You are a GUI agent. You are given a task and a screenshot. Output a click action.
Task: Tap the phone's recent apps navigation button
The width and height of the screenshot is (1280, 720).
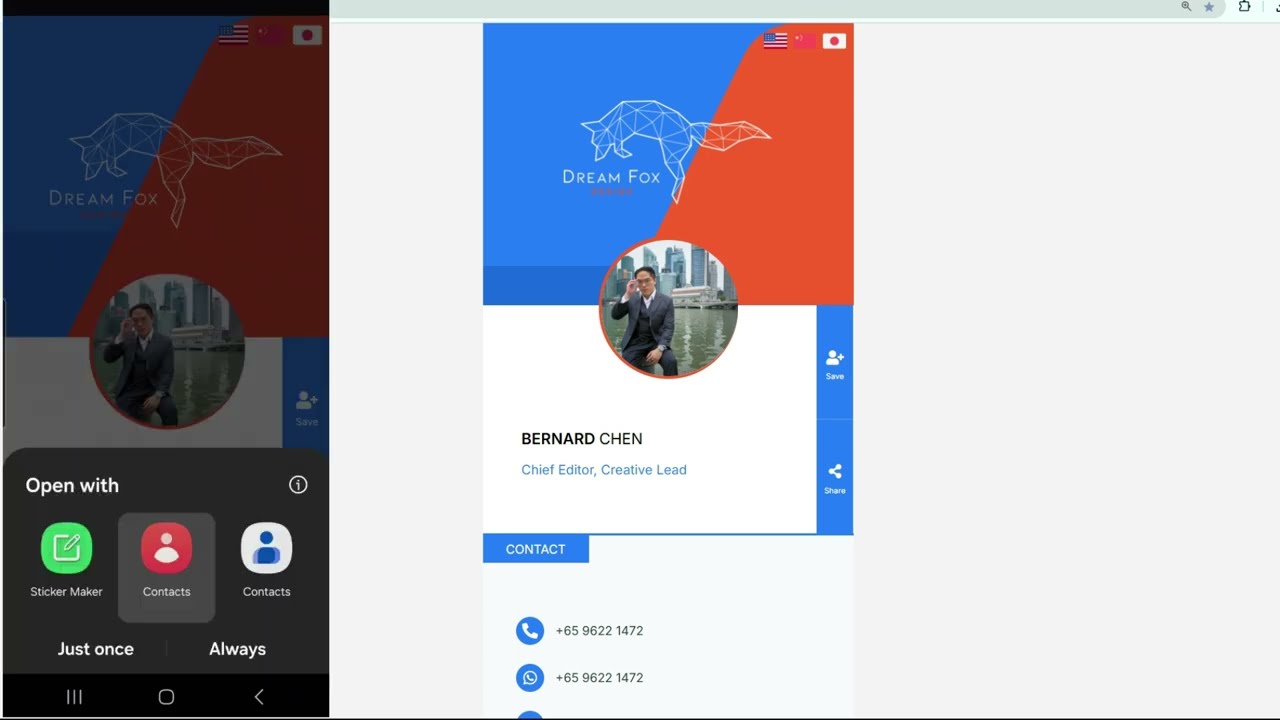(74, 697)
